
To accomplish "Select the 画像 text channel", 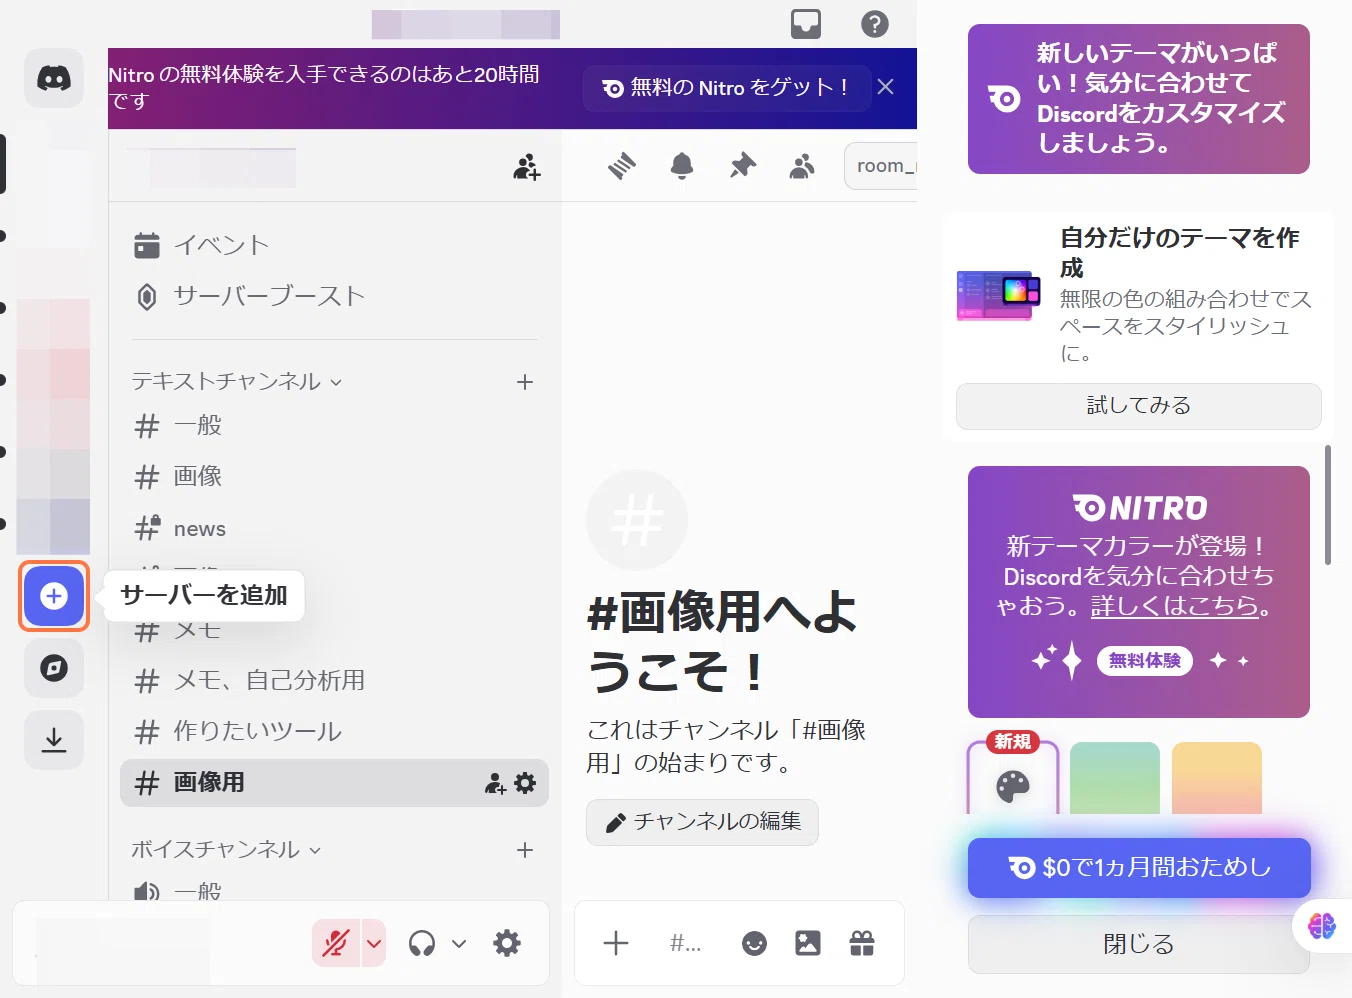I will tap(334, 477).
